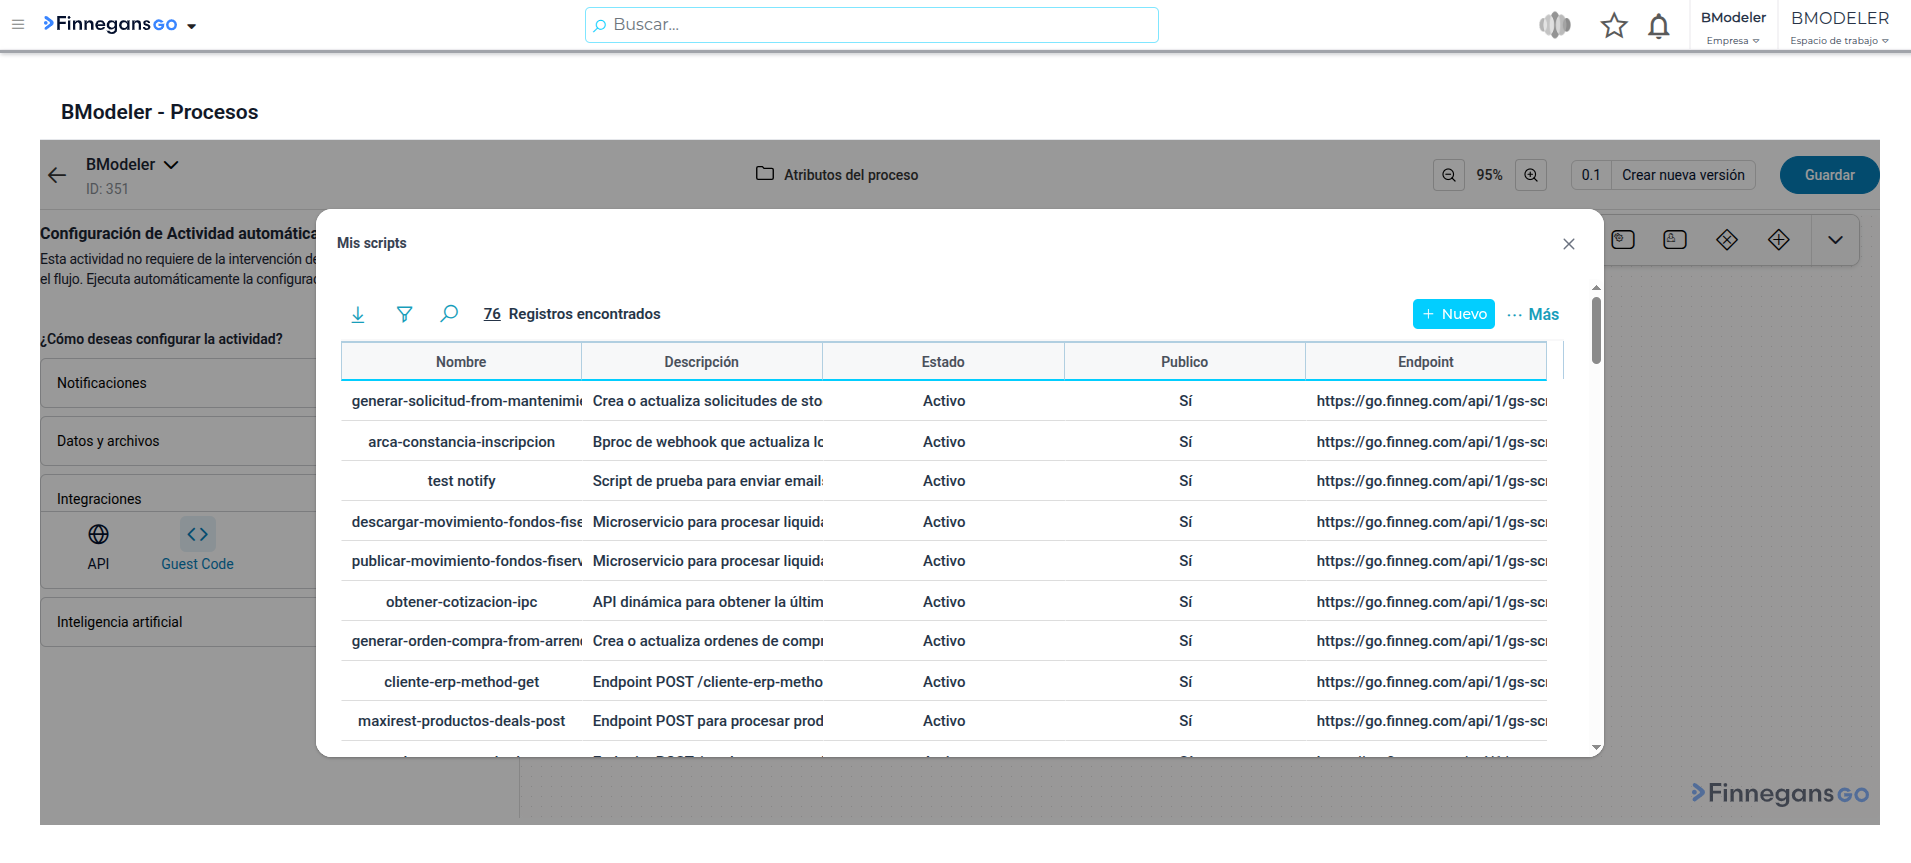Open the BModeler Empresa dropdown
This screenshot has height=863, width=1911.
point(1733,41)
